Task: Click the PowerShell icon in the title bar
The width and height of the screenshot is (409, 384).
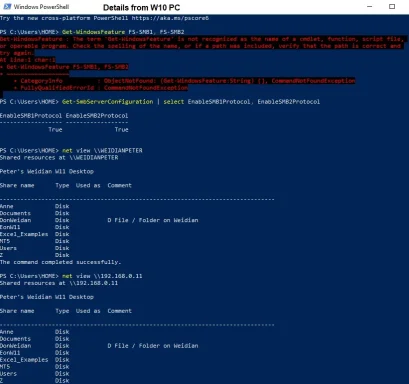Action: [7, 7]
